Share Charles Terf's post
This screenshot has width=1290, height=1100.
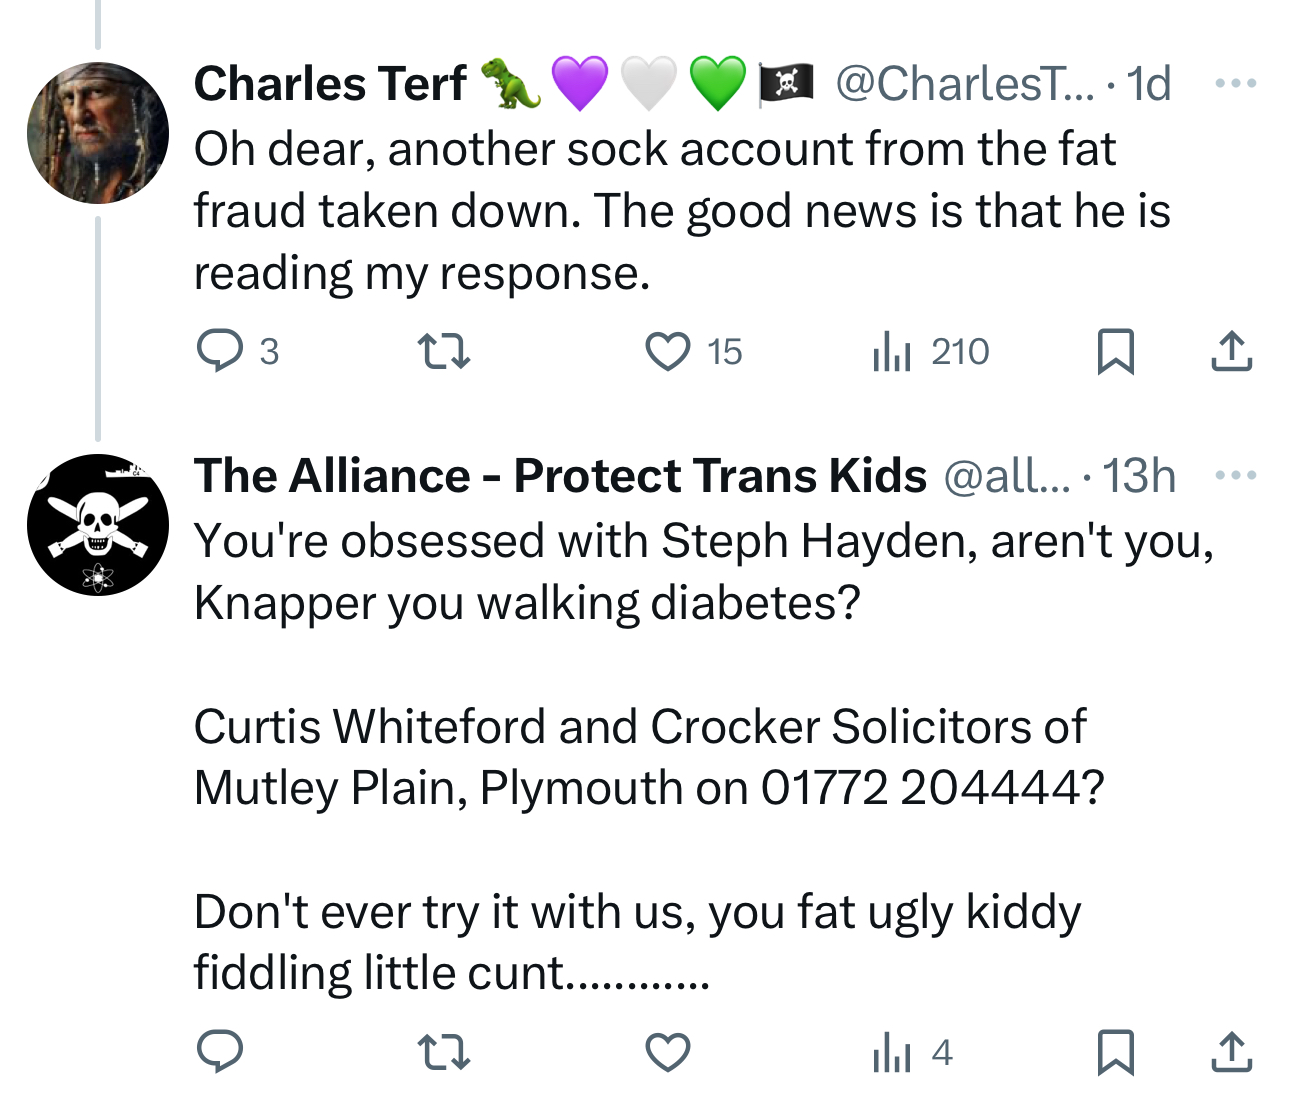tap(1231, 352)
